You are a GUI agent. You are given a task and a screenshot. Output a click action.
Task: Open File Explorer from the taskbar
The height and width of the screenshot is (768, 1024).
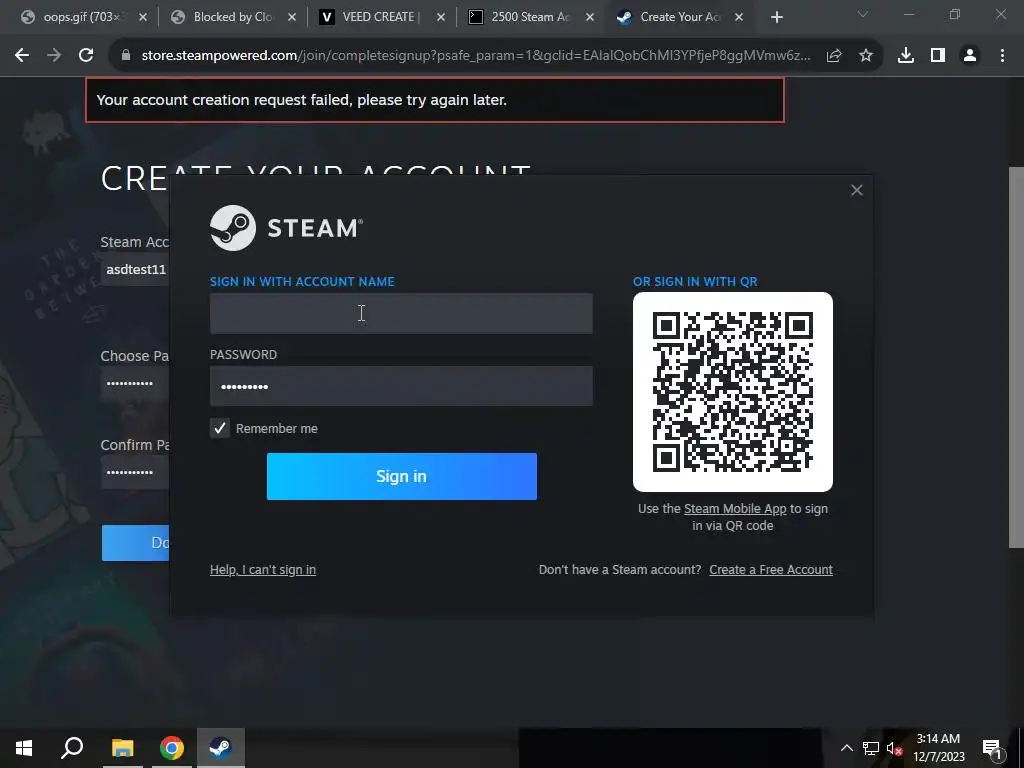(122, 748)
